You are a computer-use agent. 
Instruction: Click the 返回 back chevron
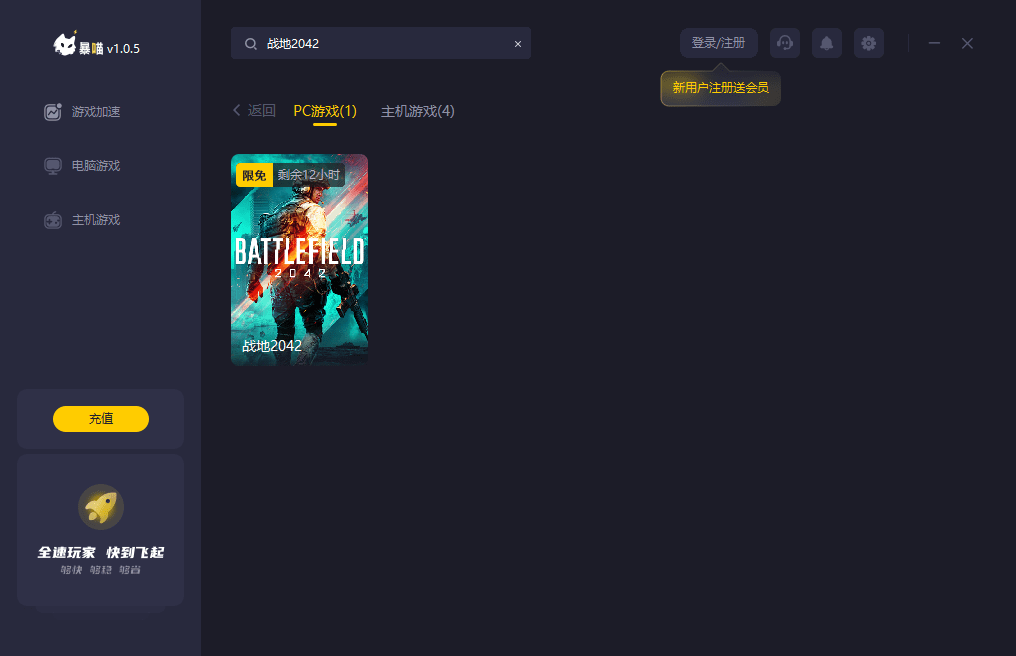click(x=237, y=110)
